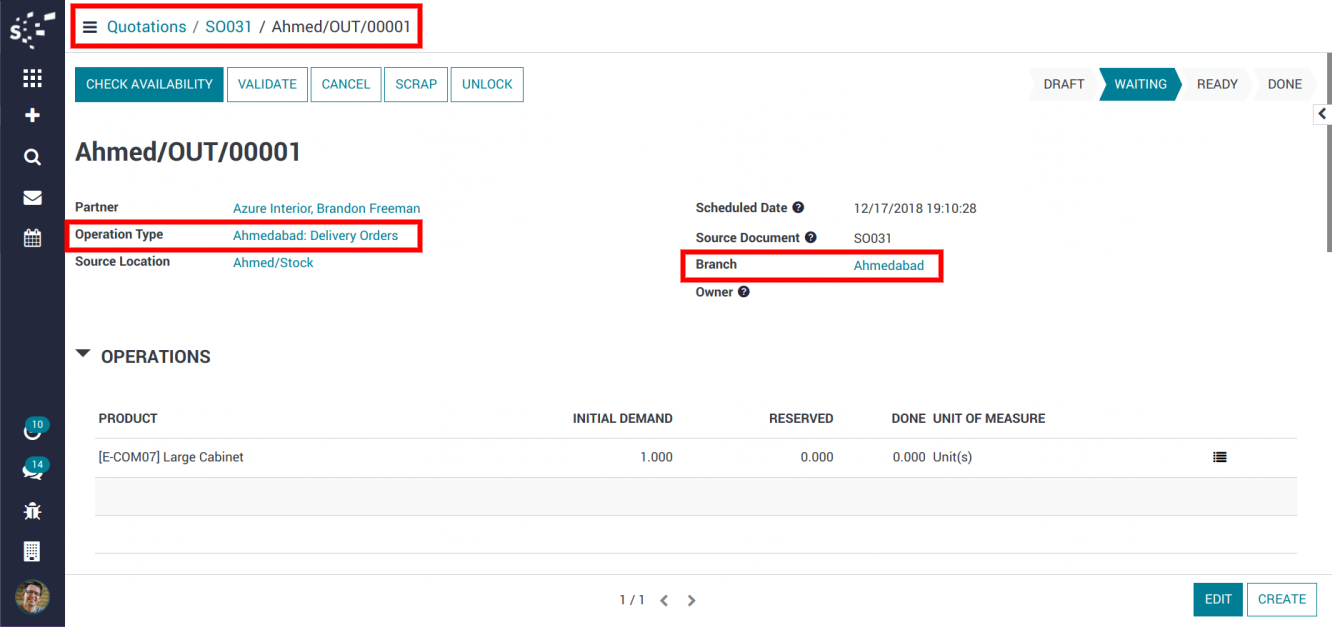The image size is (1332, 627).
Task: Open Azure Interior, Brandon Freeman partner link
Action: pos(326,208)
